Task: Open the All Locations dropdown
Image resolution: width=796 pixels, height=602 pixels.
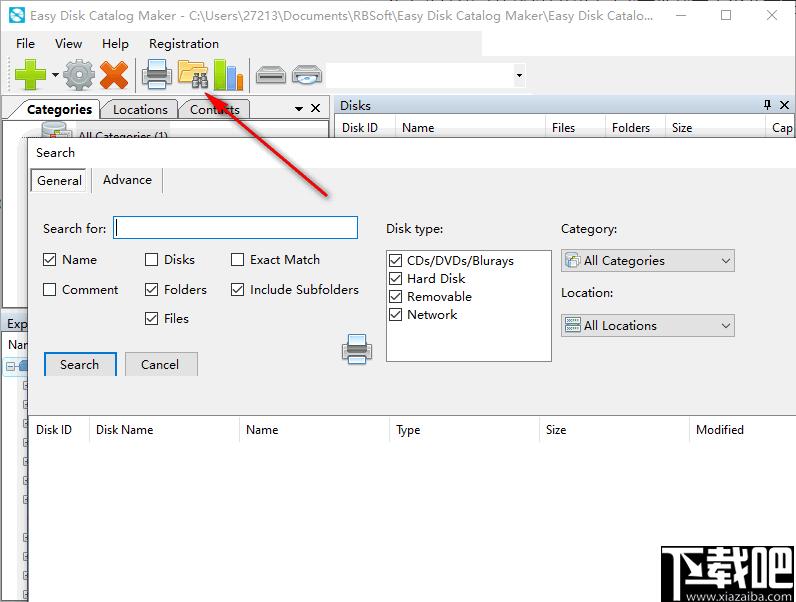Action: (x=647, y=326)
